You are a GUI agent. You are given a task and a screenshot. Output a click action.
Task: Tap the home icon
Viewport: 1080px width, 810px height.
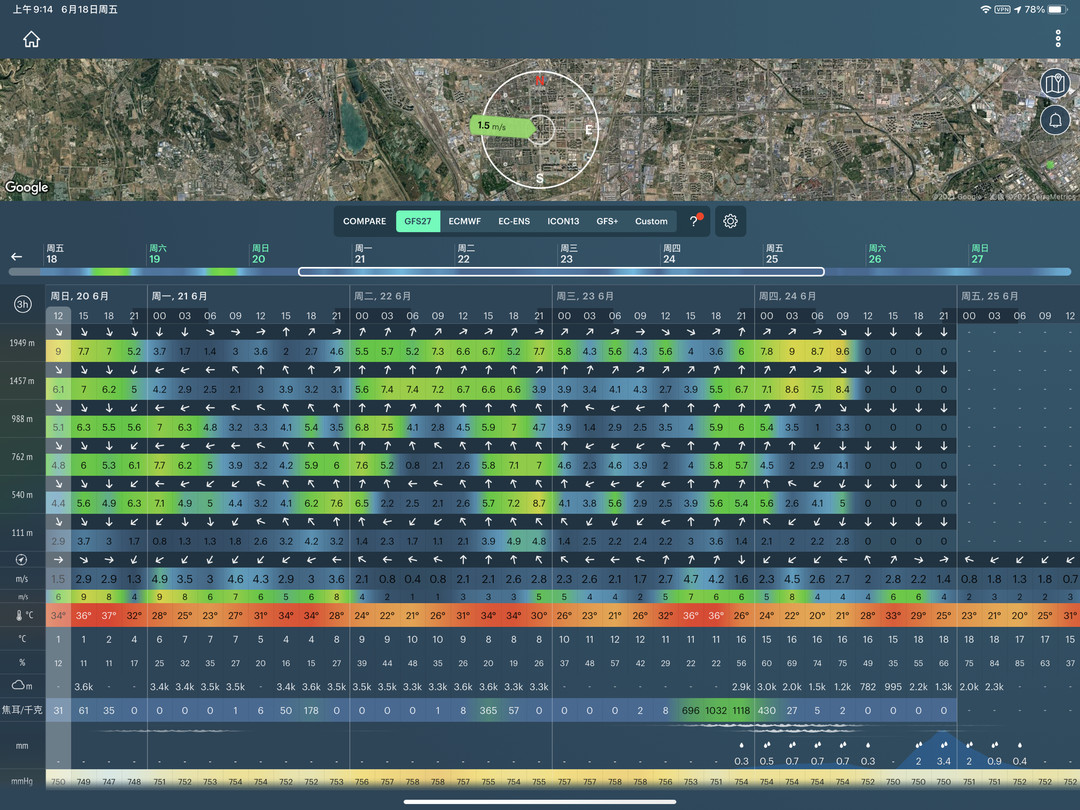click(32, 40)
